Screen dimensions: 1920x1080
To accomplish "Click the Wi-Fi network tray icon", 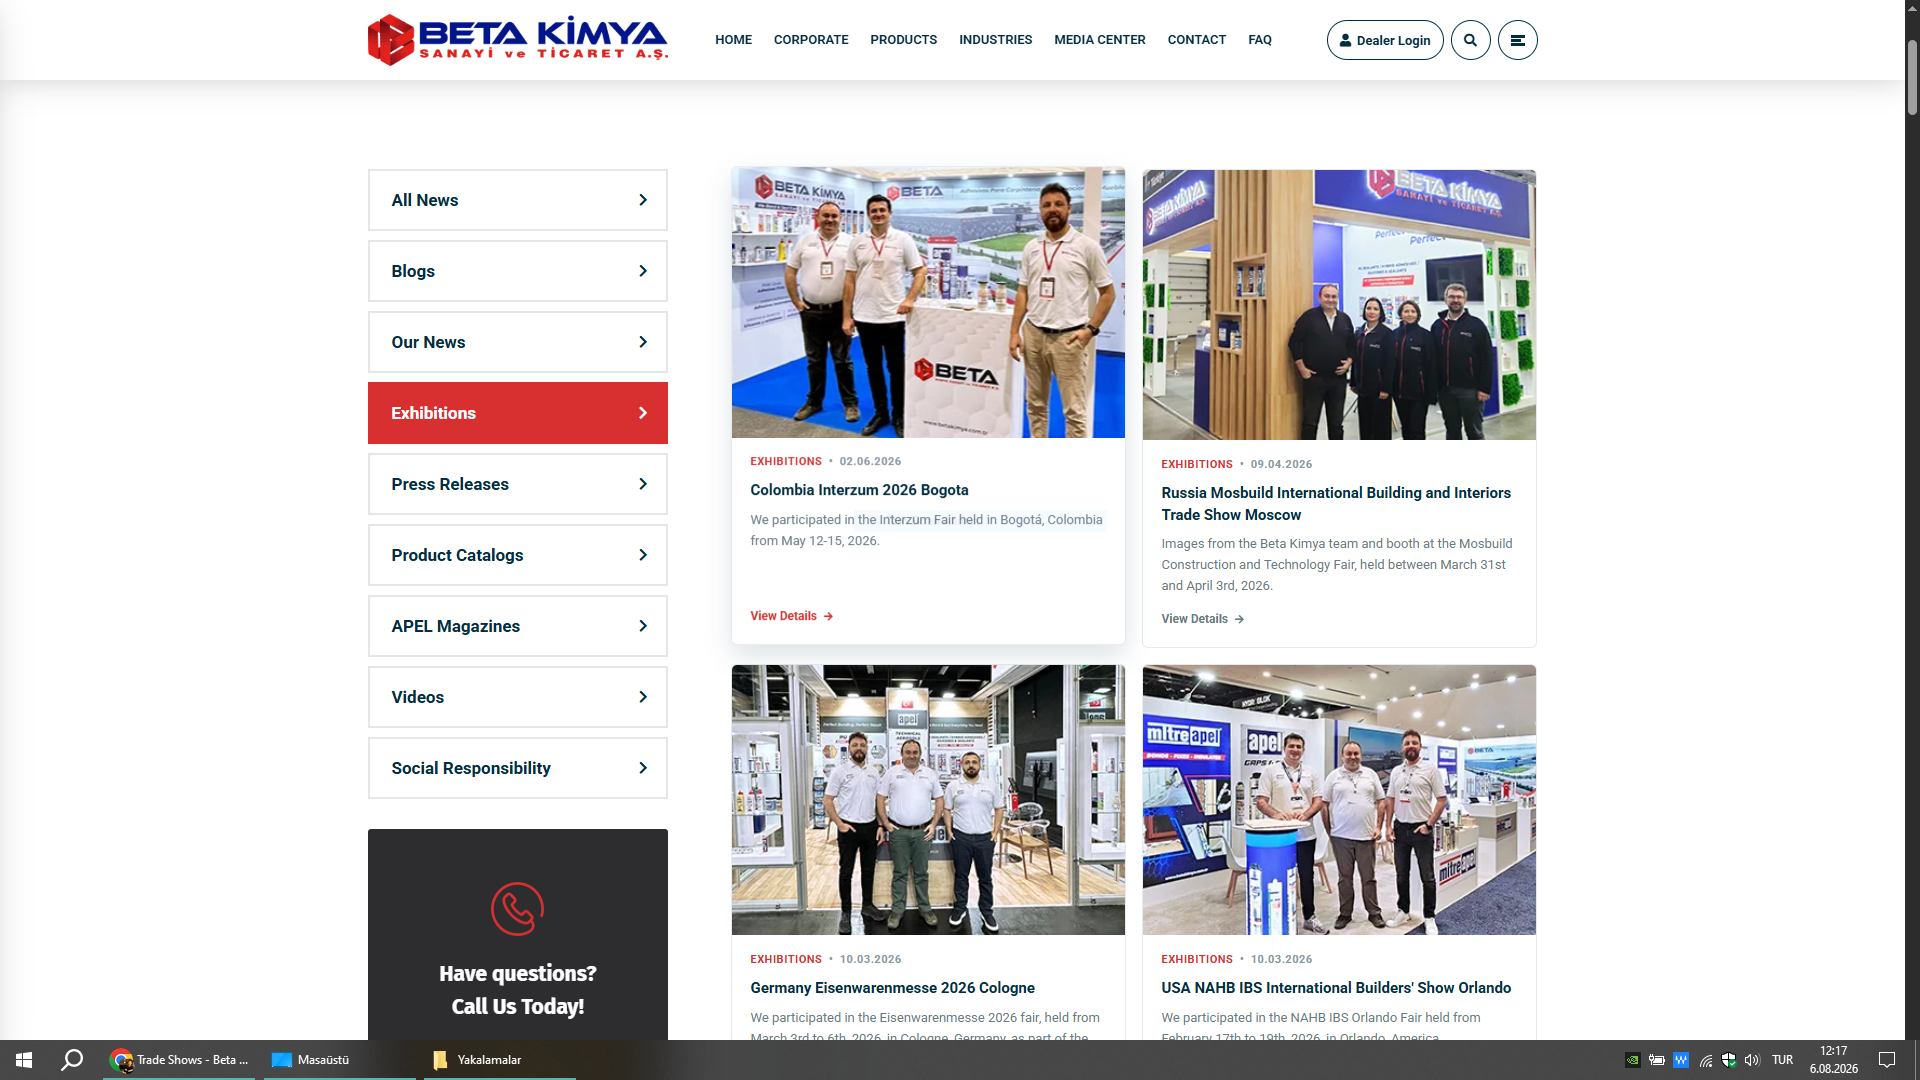I will tap(1706, 1060).
